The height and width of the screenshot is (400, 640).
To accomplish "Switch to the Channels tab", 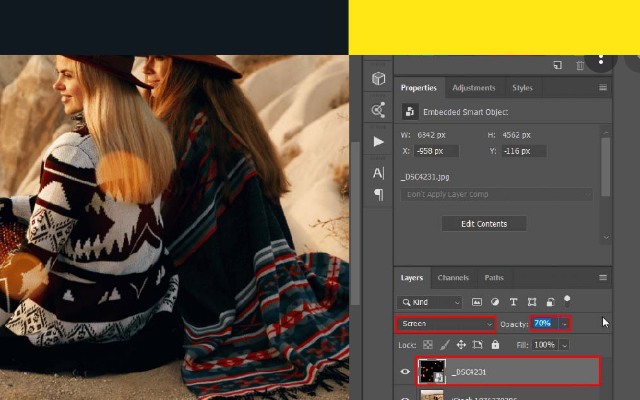I will tap(453, 277).
